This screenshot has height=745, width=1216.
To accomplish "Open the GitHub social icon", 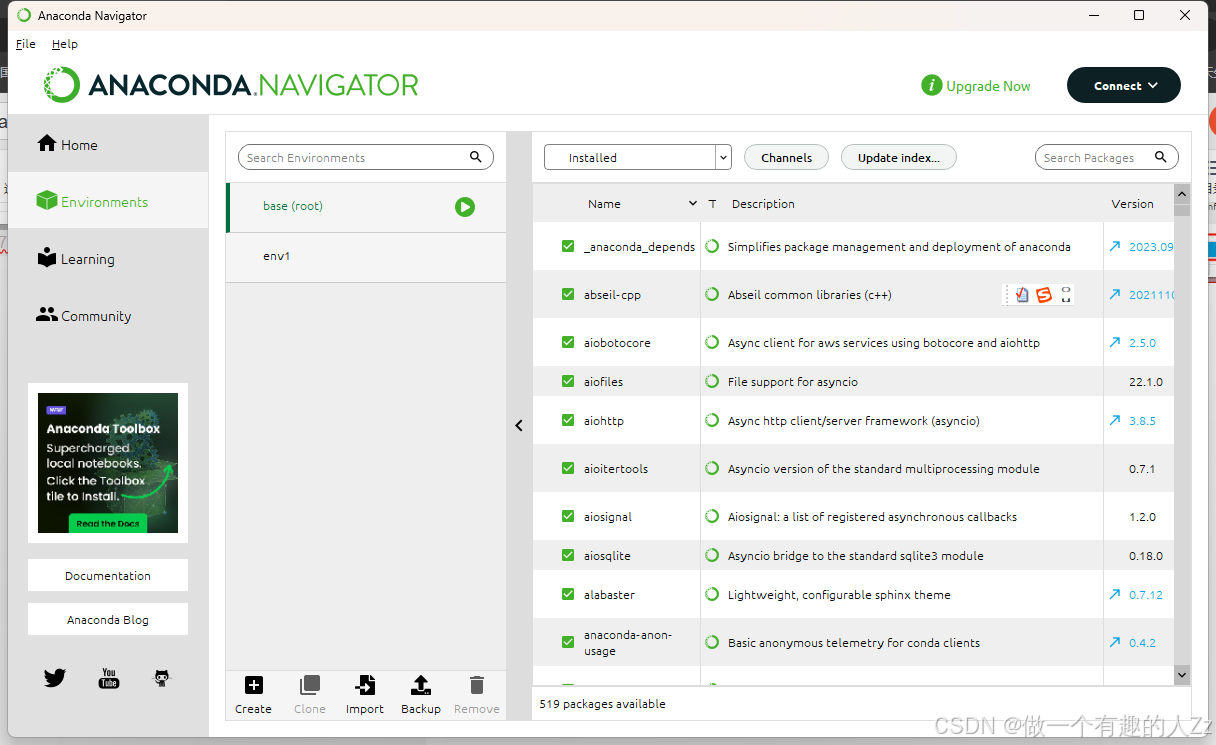I will coord(162,678).
